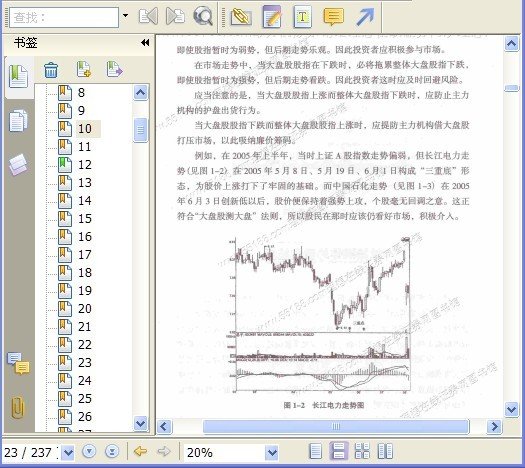525x468 pixels.
Task: Switch to continuous facing layout
Action: click(362, 451)
